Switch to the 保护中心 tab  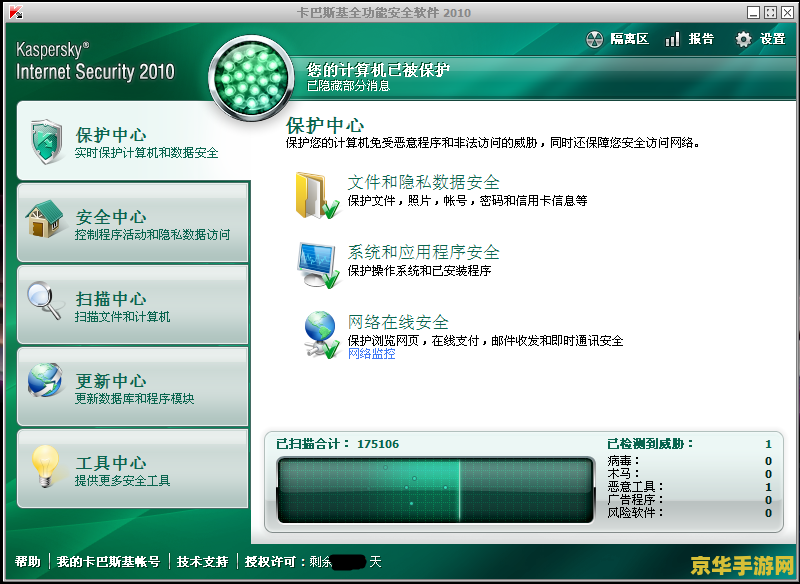point(133,140)
